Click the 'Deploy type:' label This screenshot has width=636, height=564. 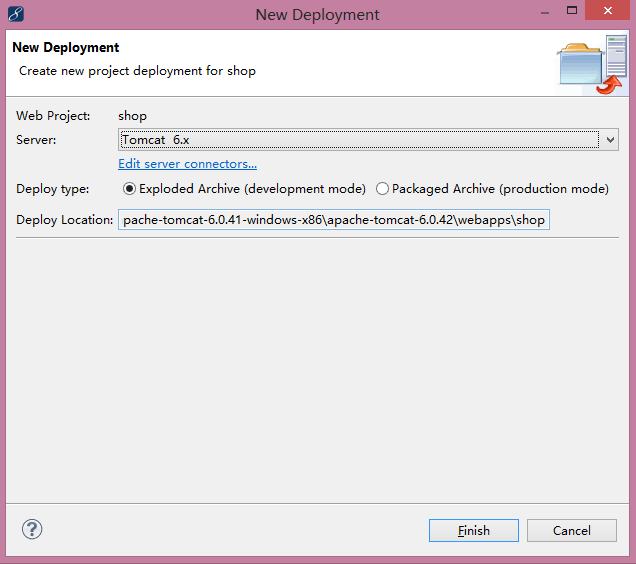53,189
